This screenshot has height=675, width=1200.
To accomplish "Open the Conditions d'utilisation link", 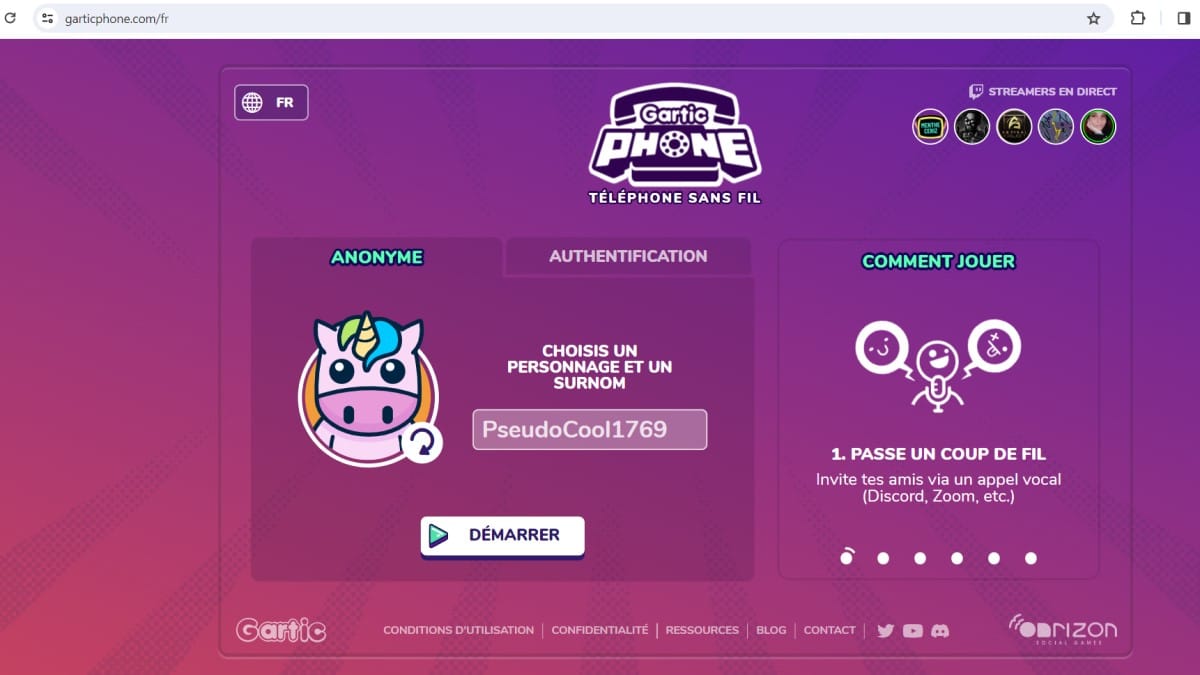I will click(x=458, y=630).
